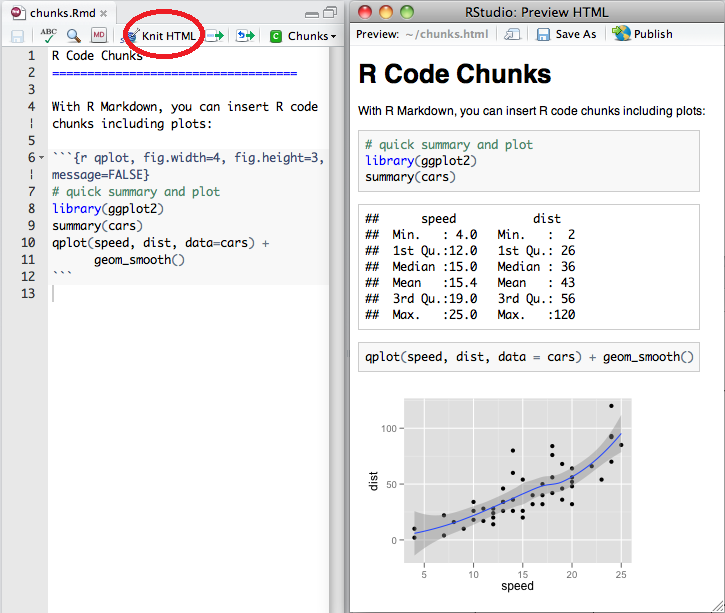
Task: Run the current line with the green arrow icon
Action: [215, 35]
